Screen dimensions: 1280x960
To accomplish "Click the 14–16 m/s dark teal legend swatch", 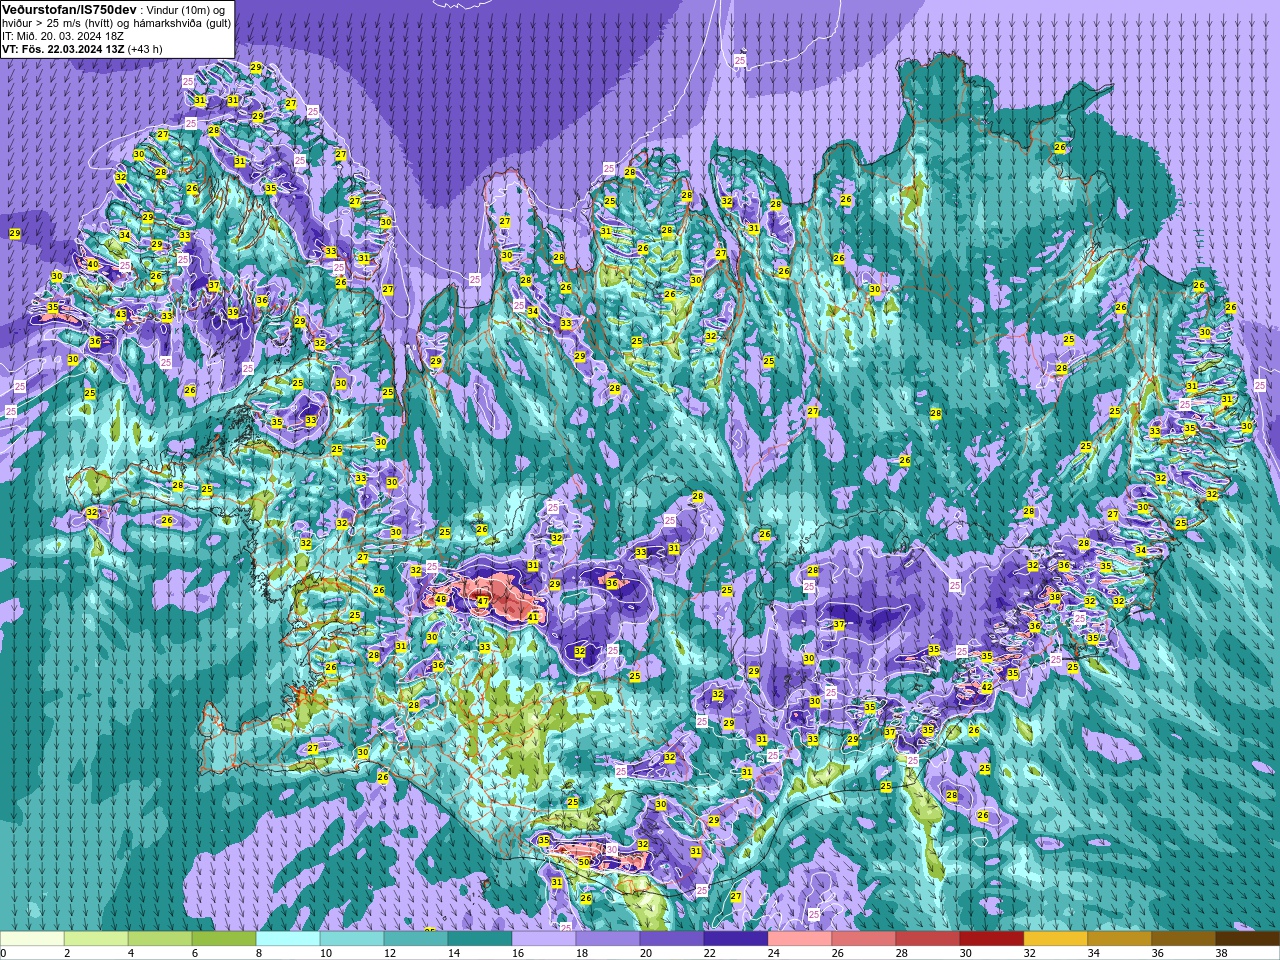I will (x=480, y=939).
